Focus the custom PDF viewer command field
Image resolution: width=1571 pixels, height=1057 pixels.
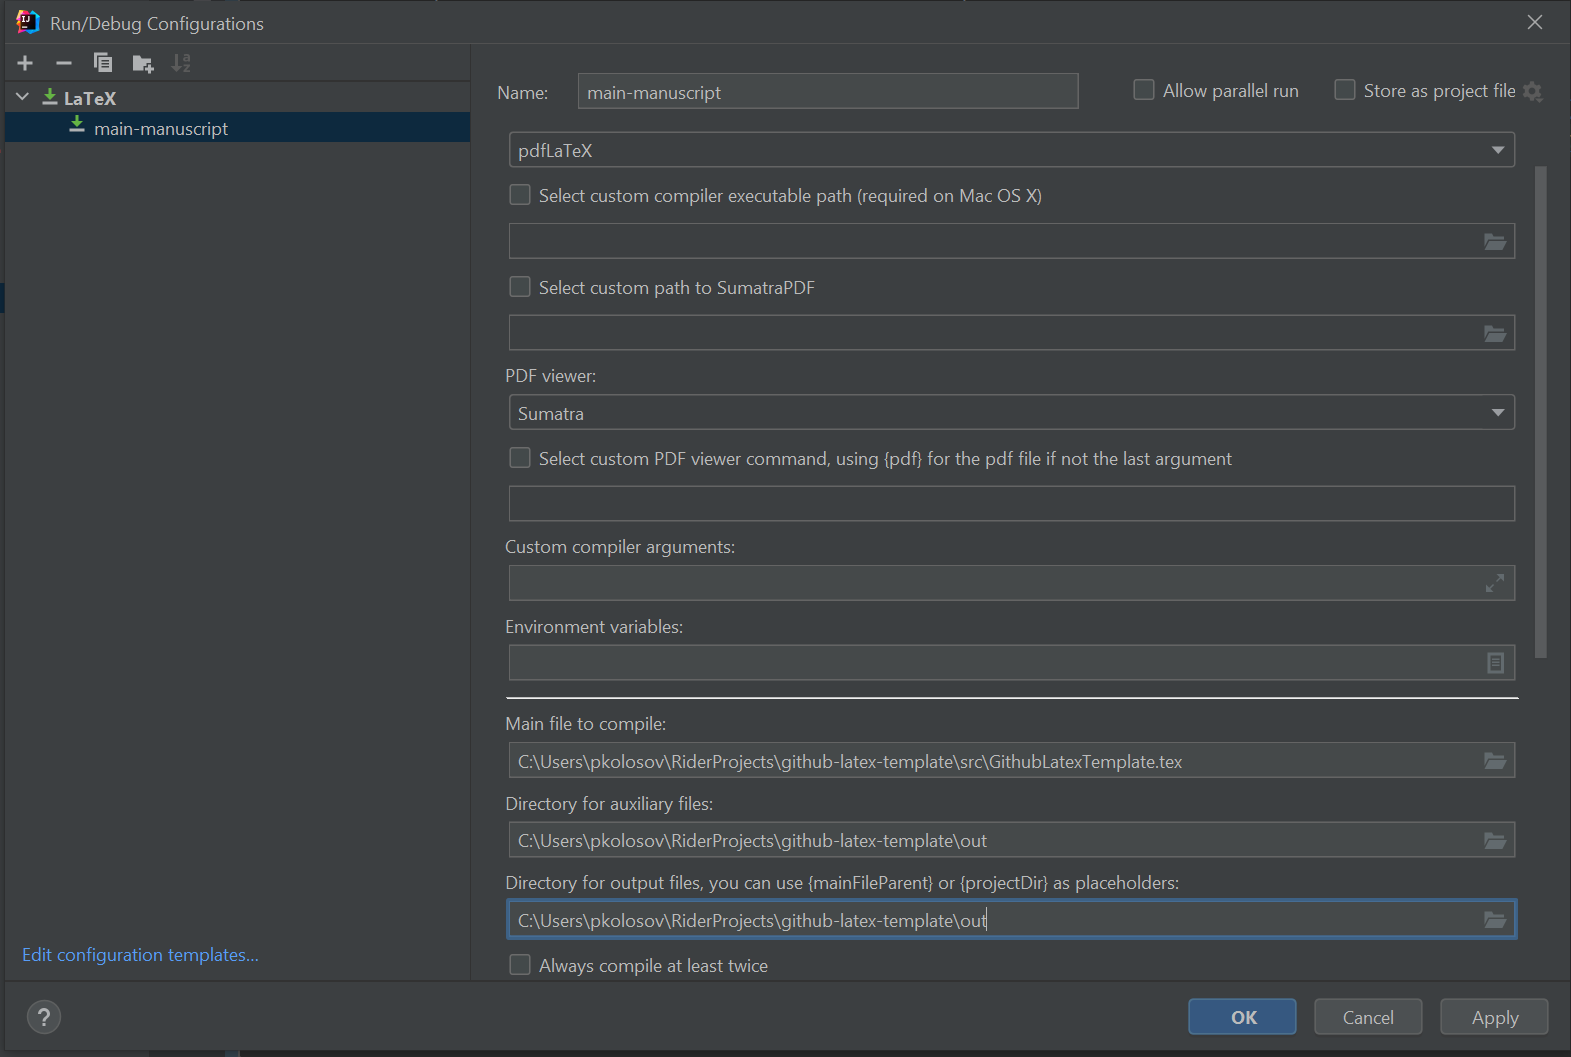pos(1012,504)
